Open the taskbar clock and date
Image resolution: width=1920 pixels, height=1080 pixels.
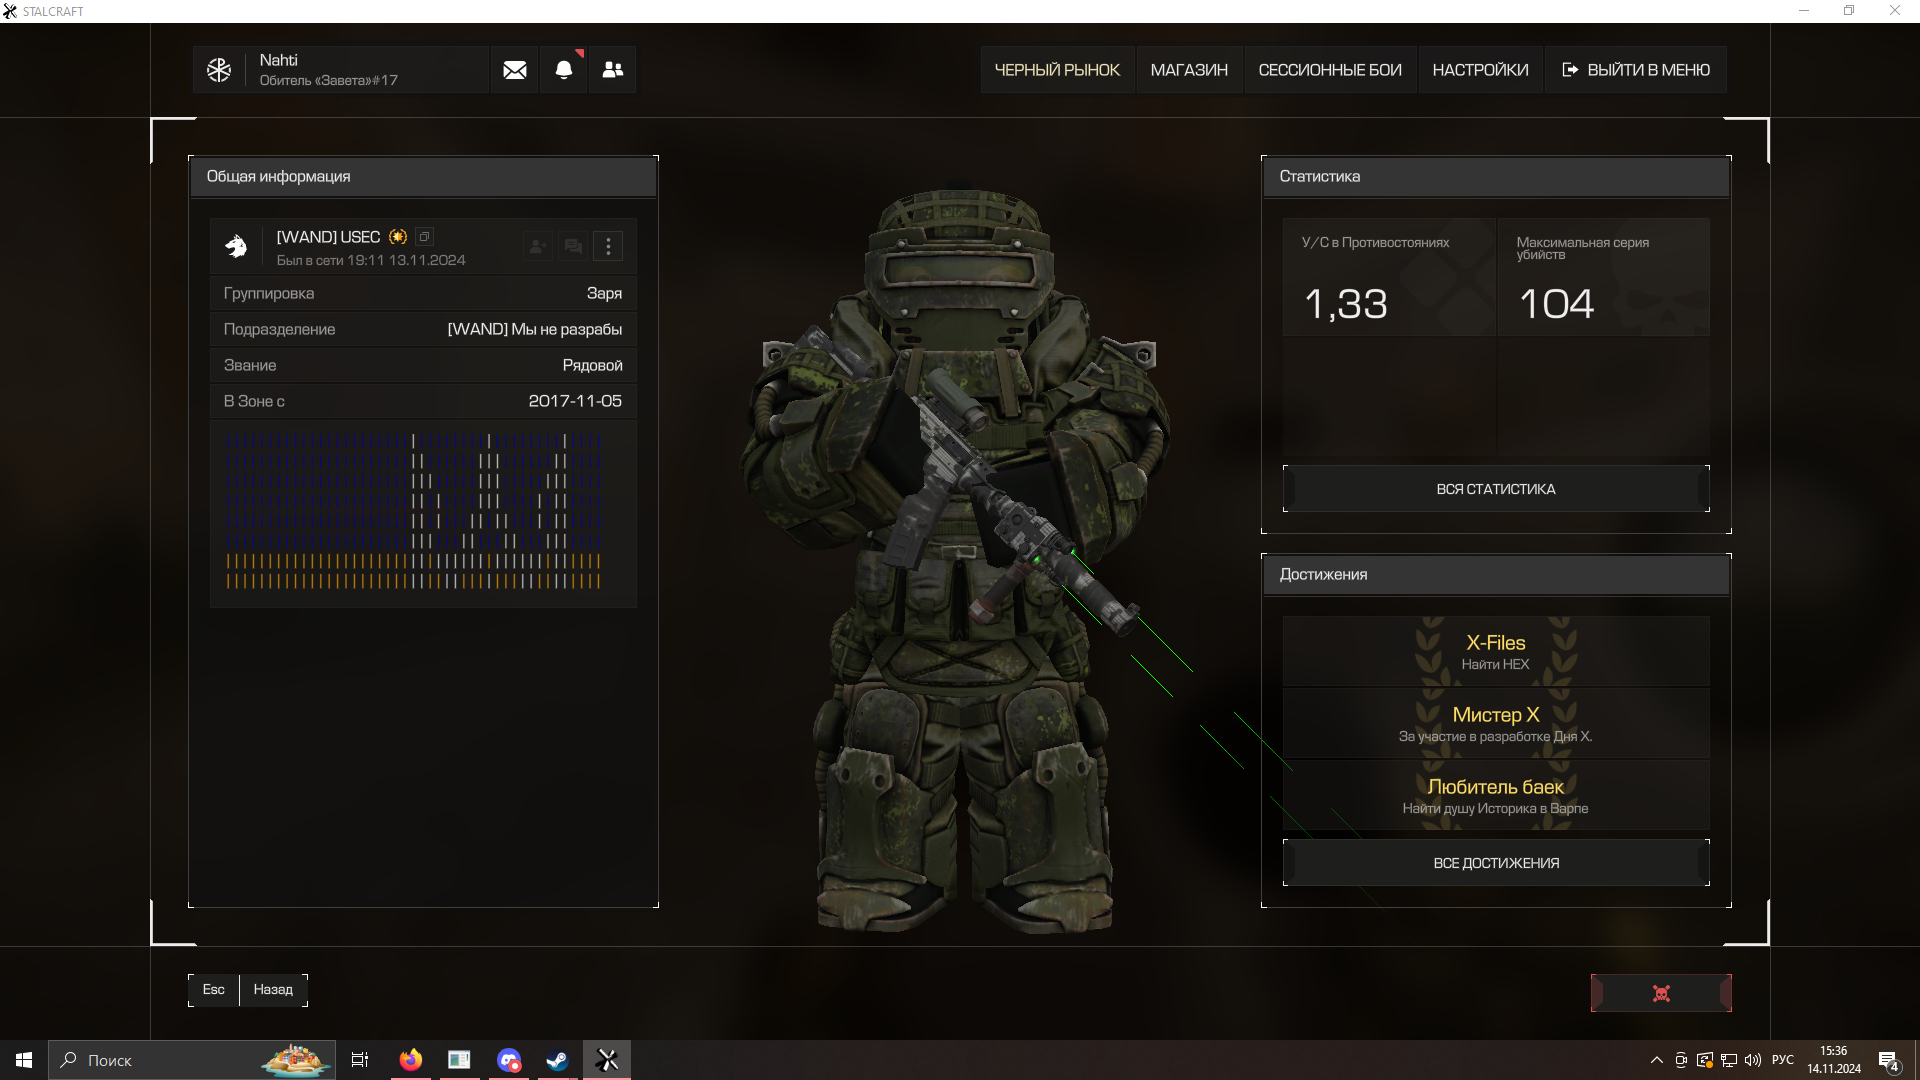tap(1834, 1060)
